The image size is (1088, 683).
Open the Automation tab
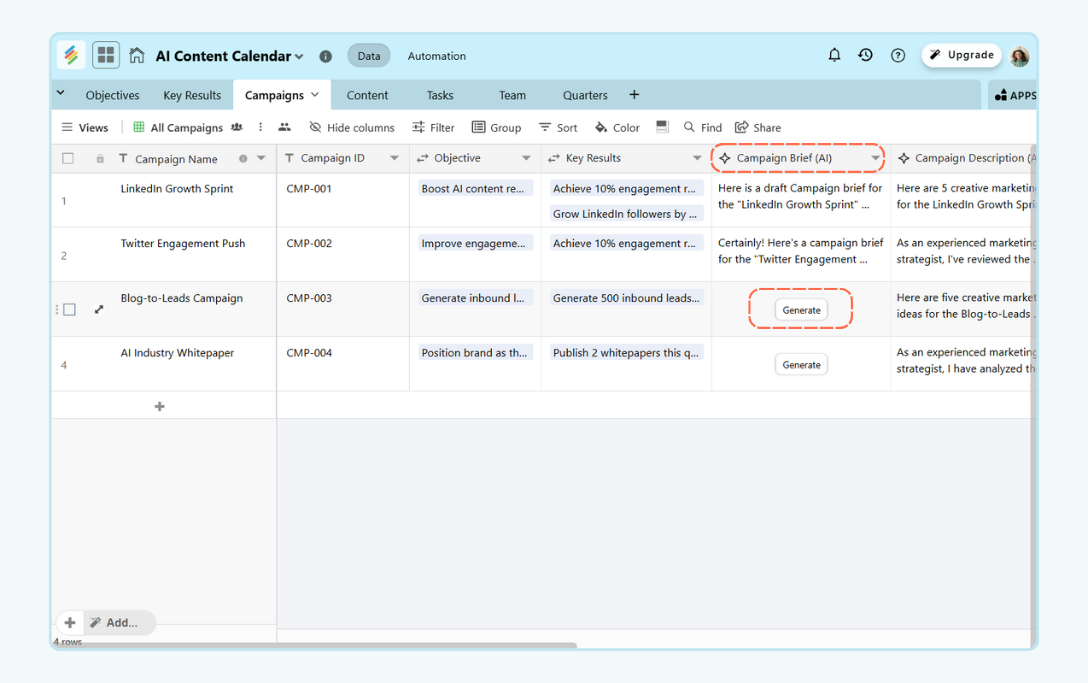[x=436, y=56]
